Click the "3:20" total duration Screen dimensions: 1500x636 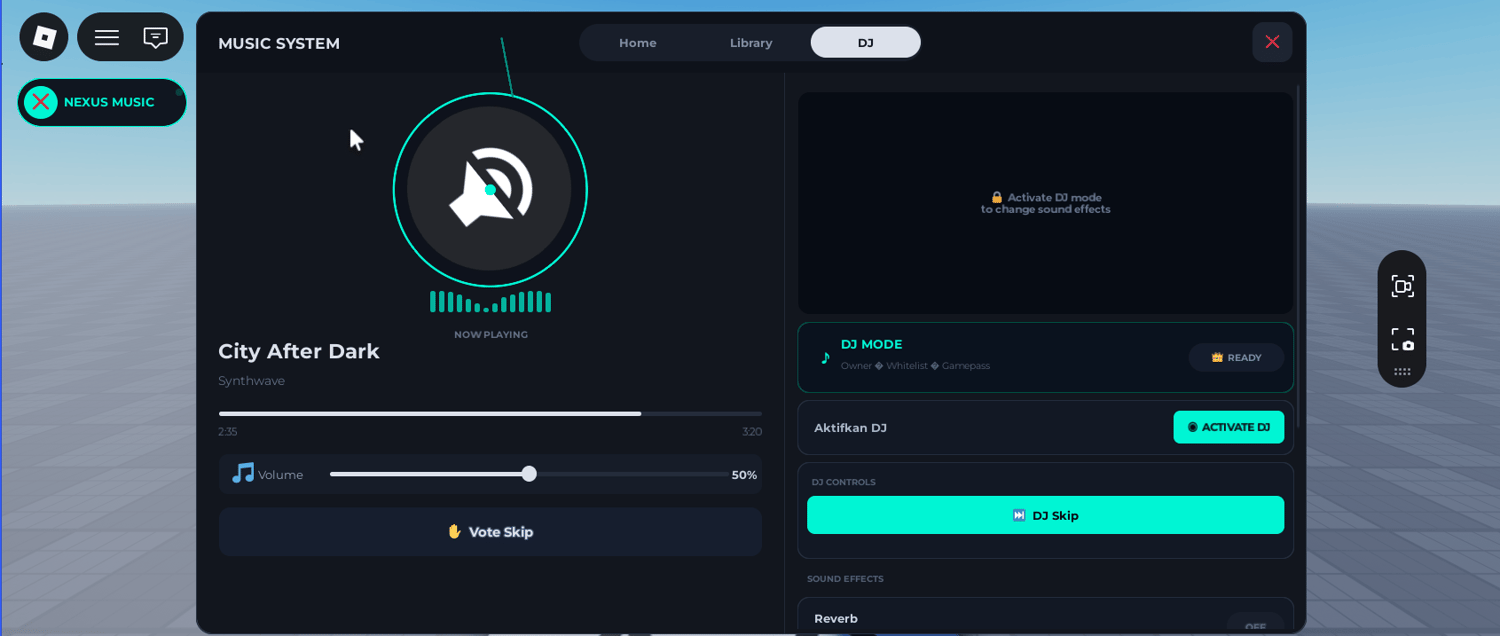752,432
